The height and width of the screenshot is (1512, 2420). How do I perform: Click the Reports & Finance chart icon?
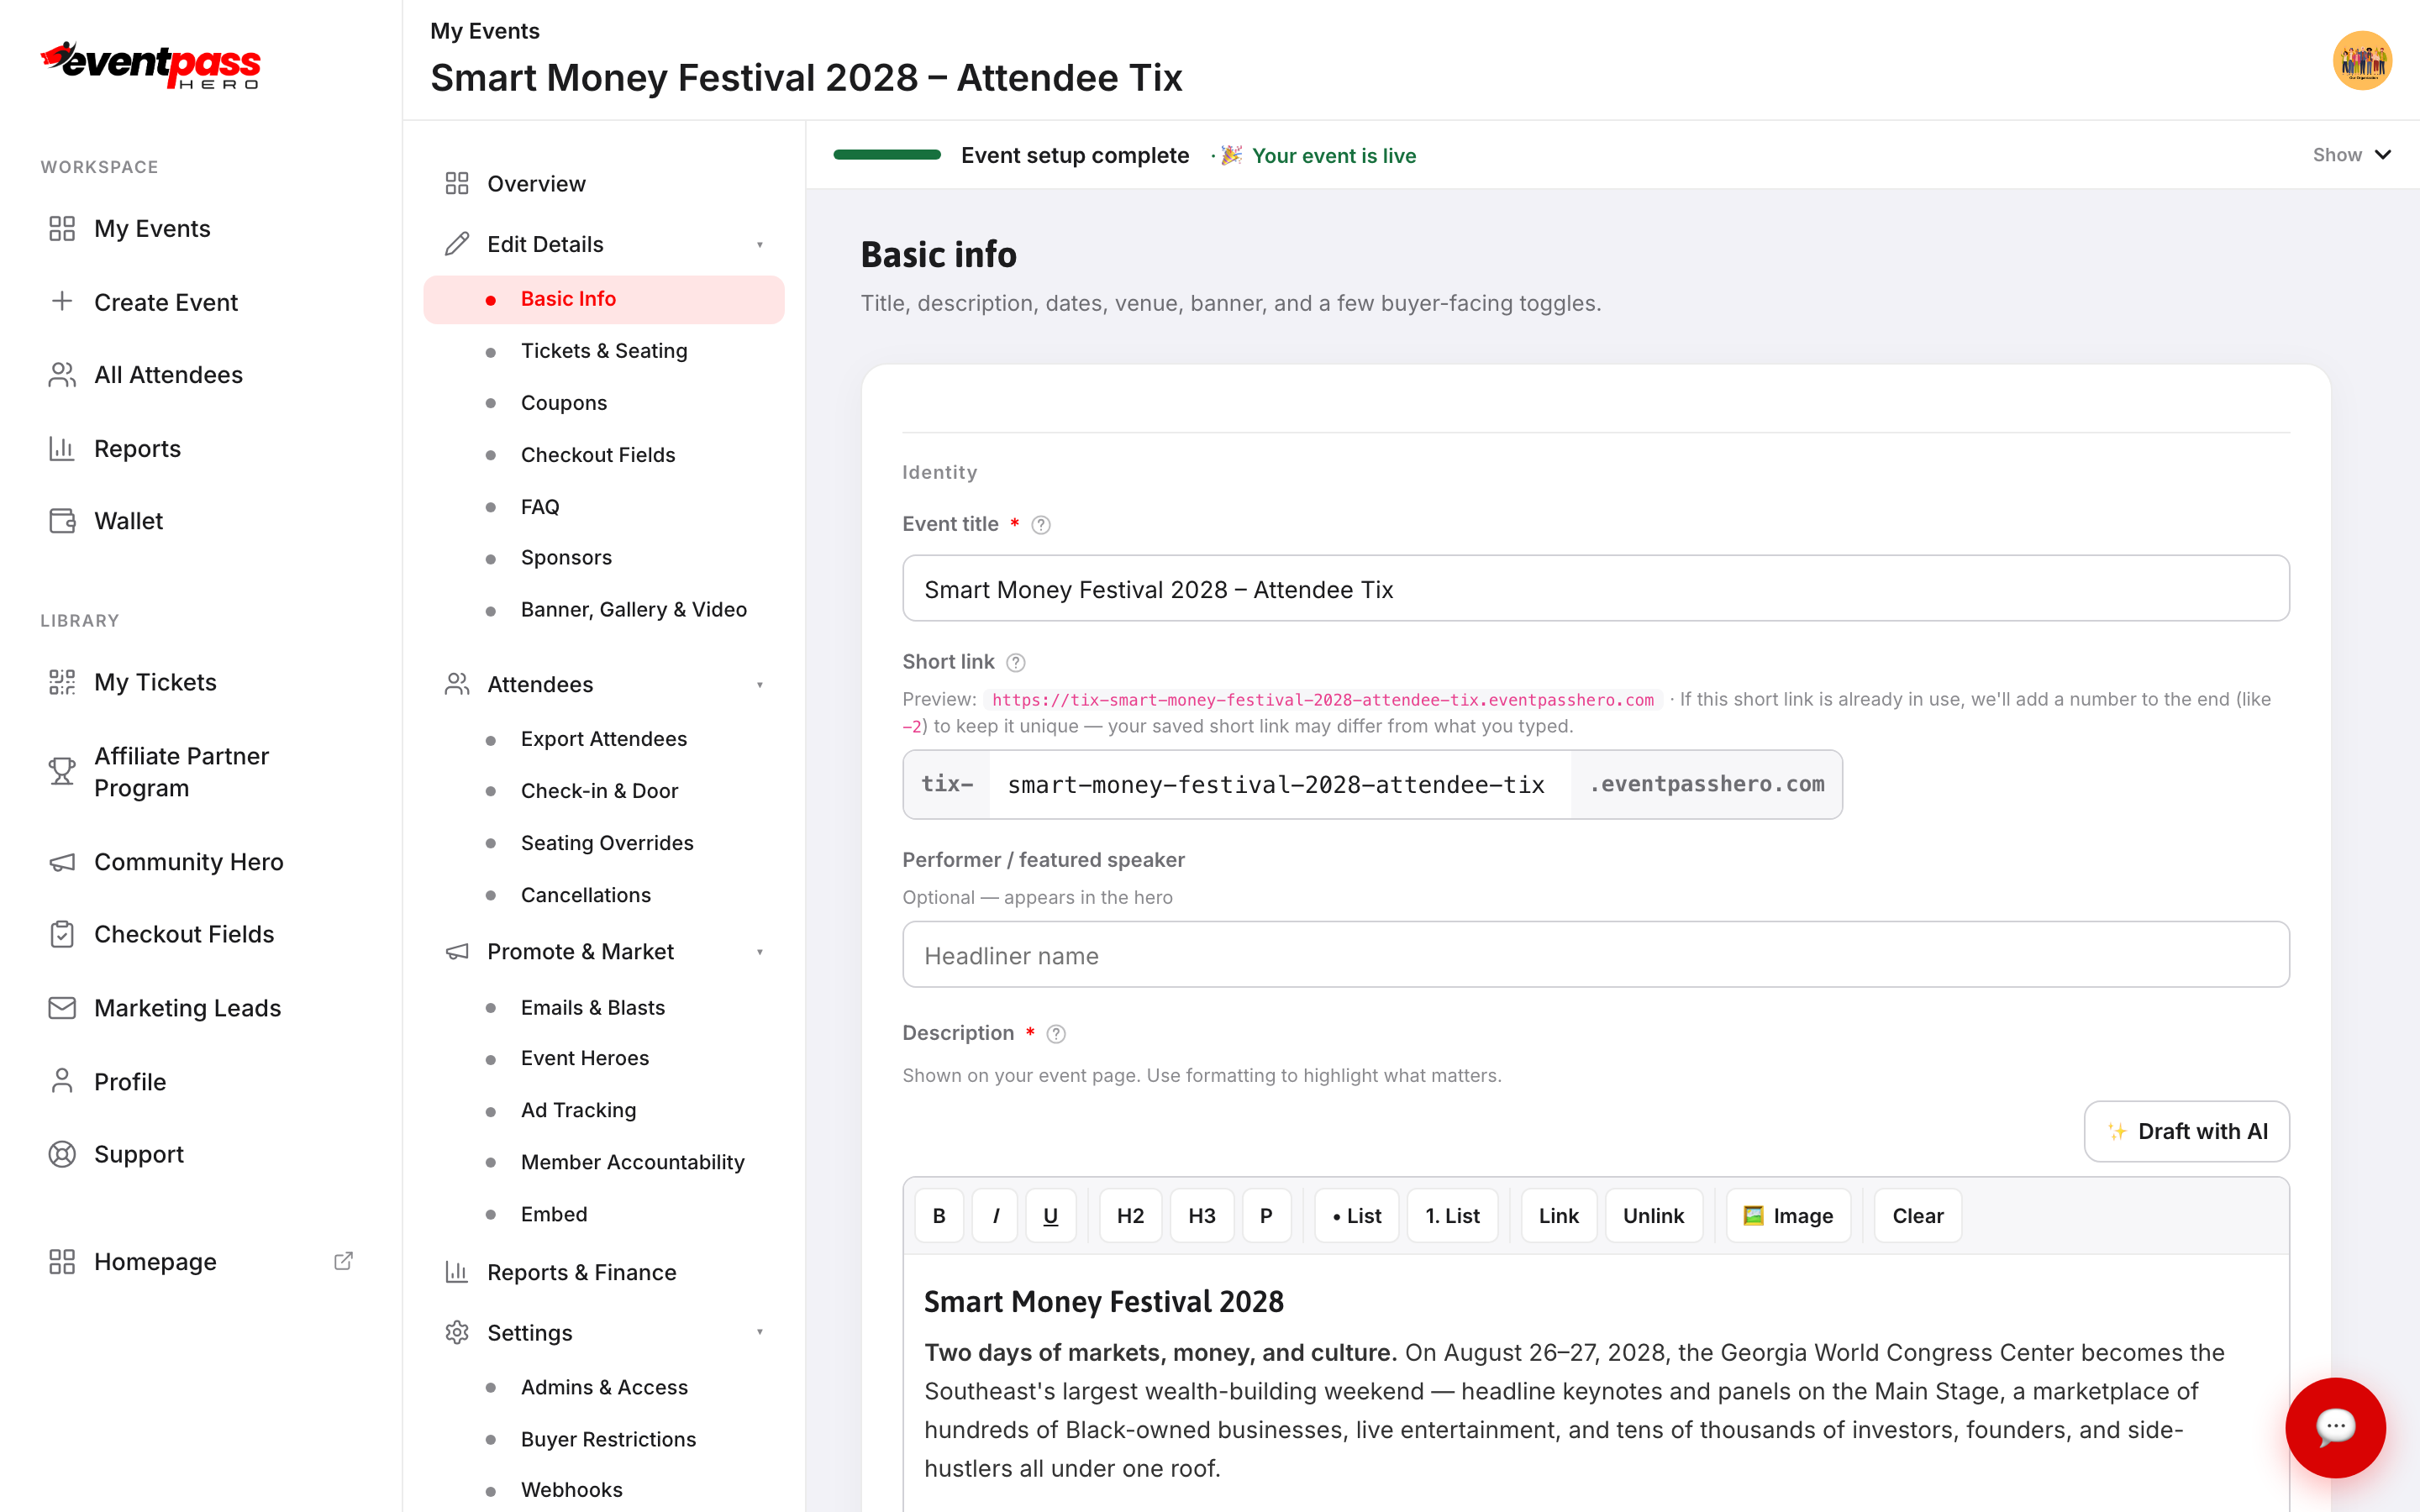click(x=457, y=1272)
